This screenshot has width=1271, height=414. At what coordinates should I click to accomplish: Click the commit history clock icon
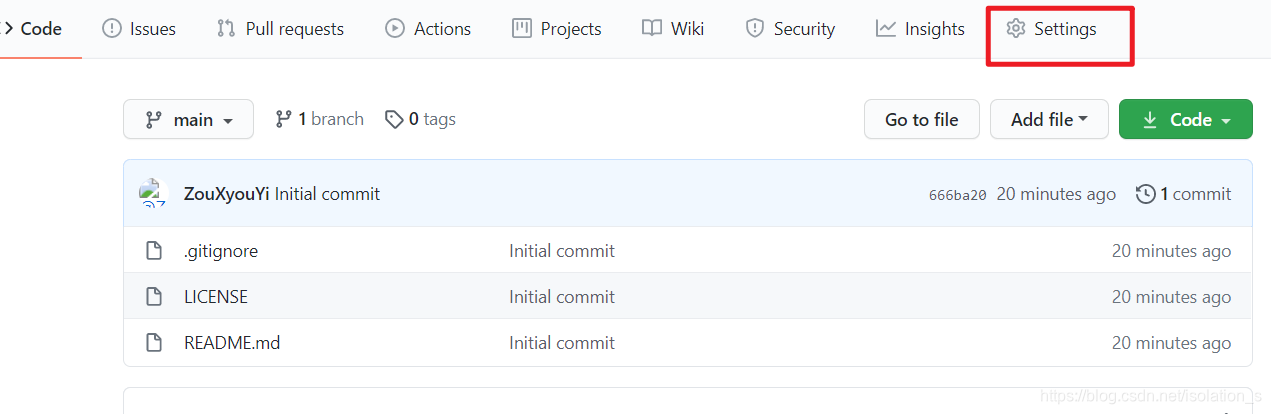coord(1146,194)
